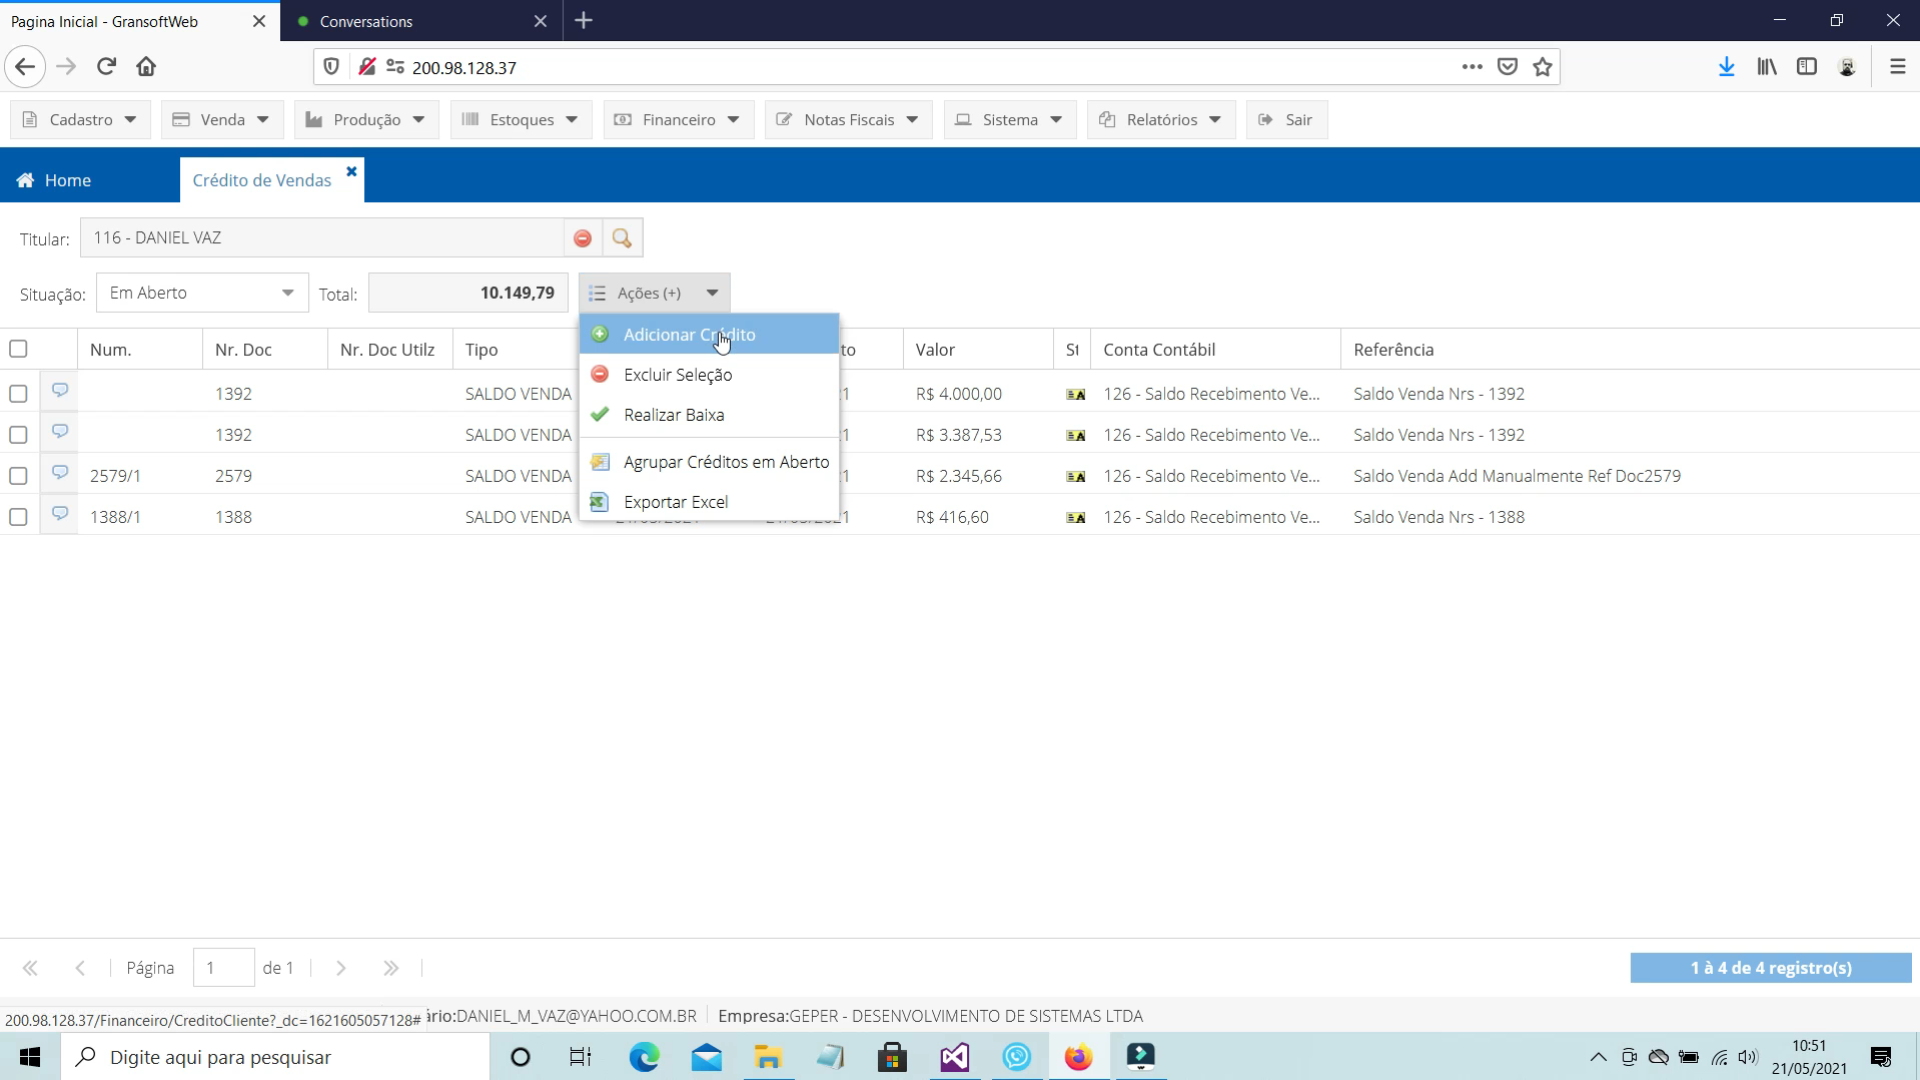Collapse the Ações (+) dropdown button
Image resolution: width=1920 pixels, height=1080 pixels.
(654, 293)
